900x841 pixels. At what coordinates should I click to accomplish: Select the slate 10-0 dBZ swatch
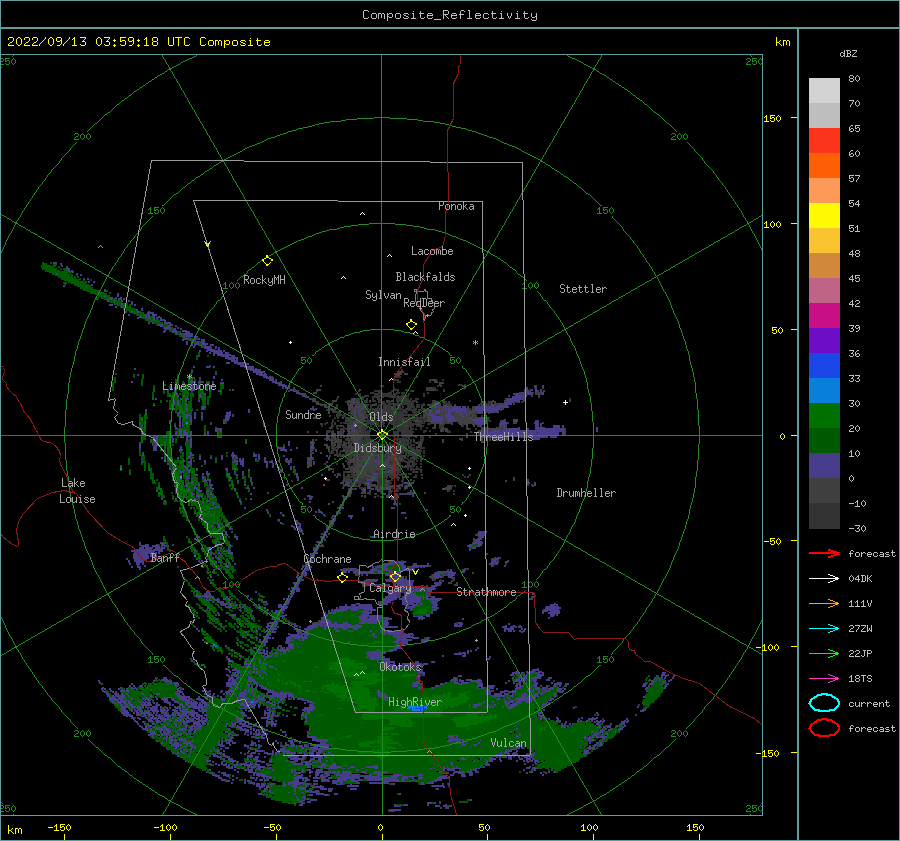(824, 466)
